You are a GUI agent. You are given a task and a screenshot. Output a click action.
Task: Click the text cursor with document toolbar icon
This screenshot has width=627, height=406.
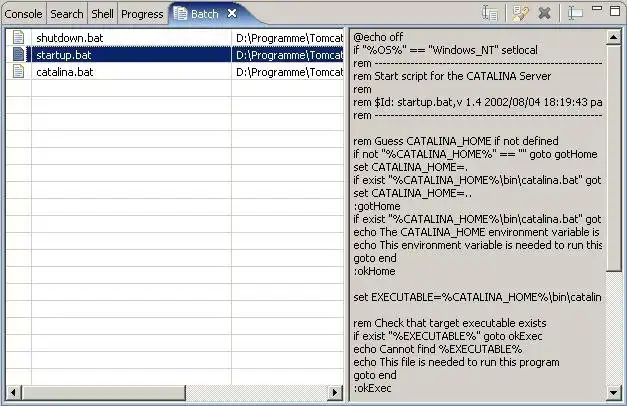490,13
